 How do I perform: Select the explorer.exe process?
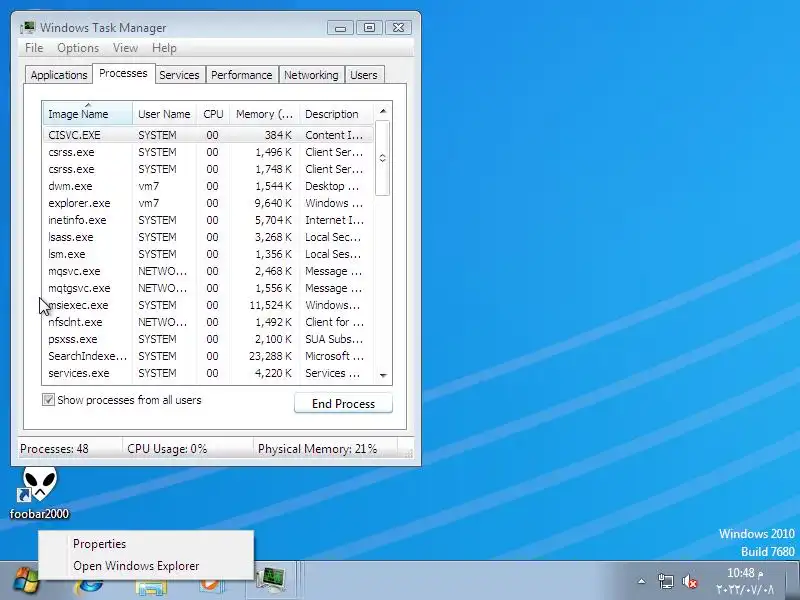(208, 203)
